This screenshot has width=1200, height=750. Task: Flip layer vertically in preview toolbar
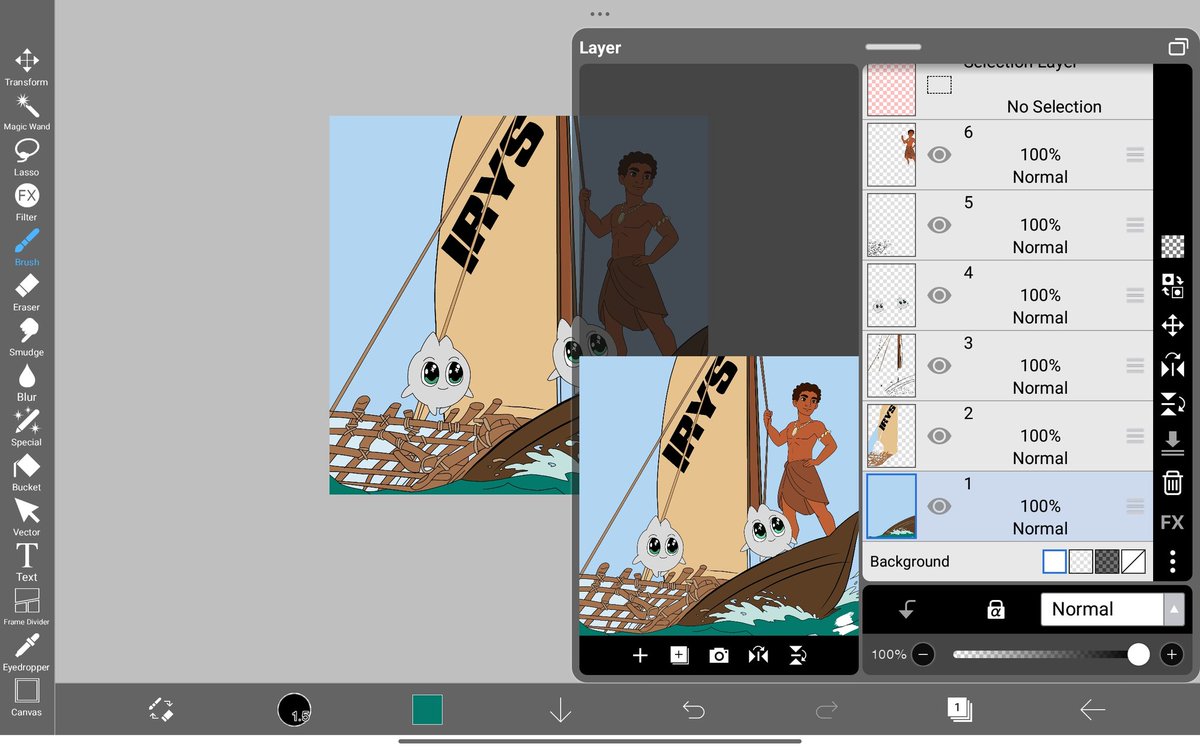[x=797, y=655]
